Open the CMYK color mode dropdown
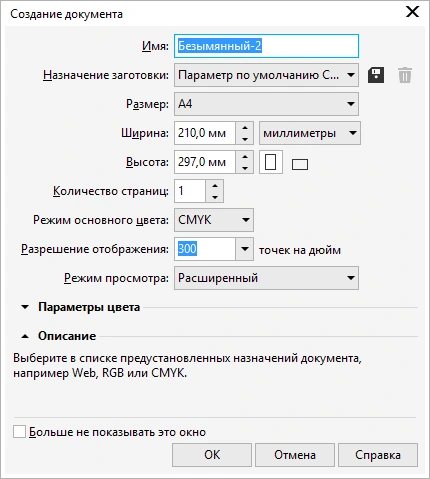430x479 pixels. click(x=214, y=220)
